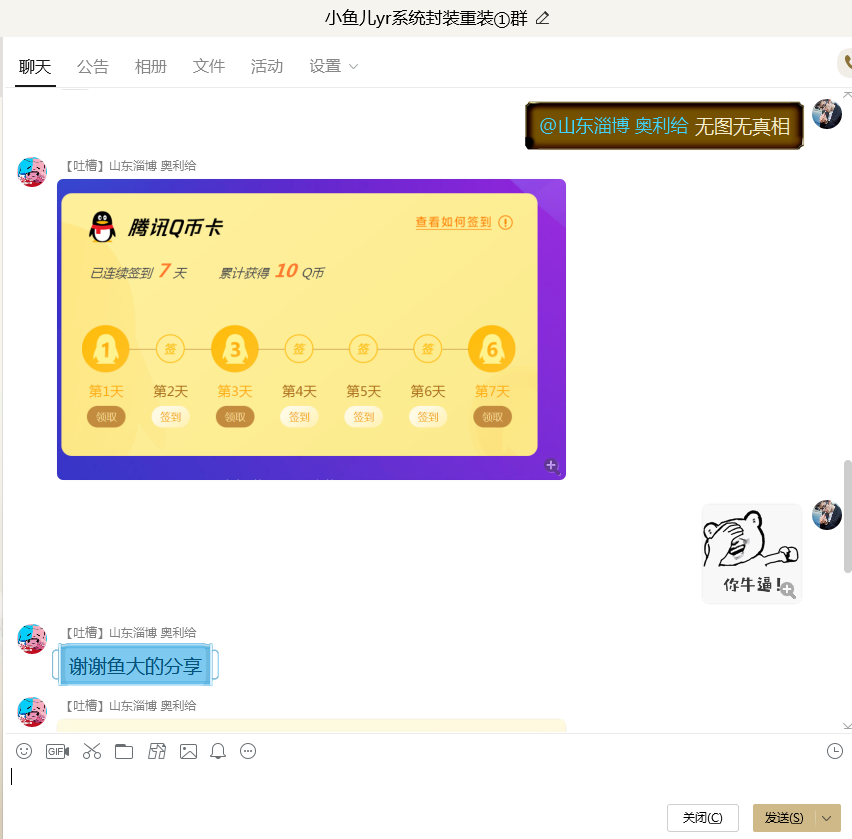Open the 你牛逼 bear sticker image

752,553
